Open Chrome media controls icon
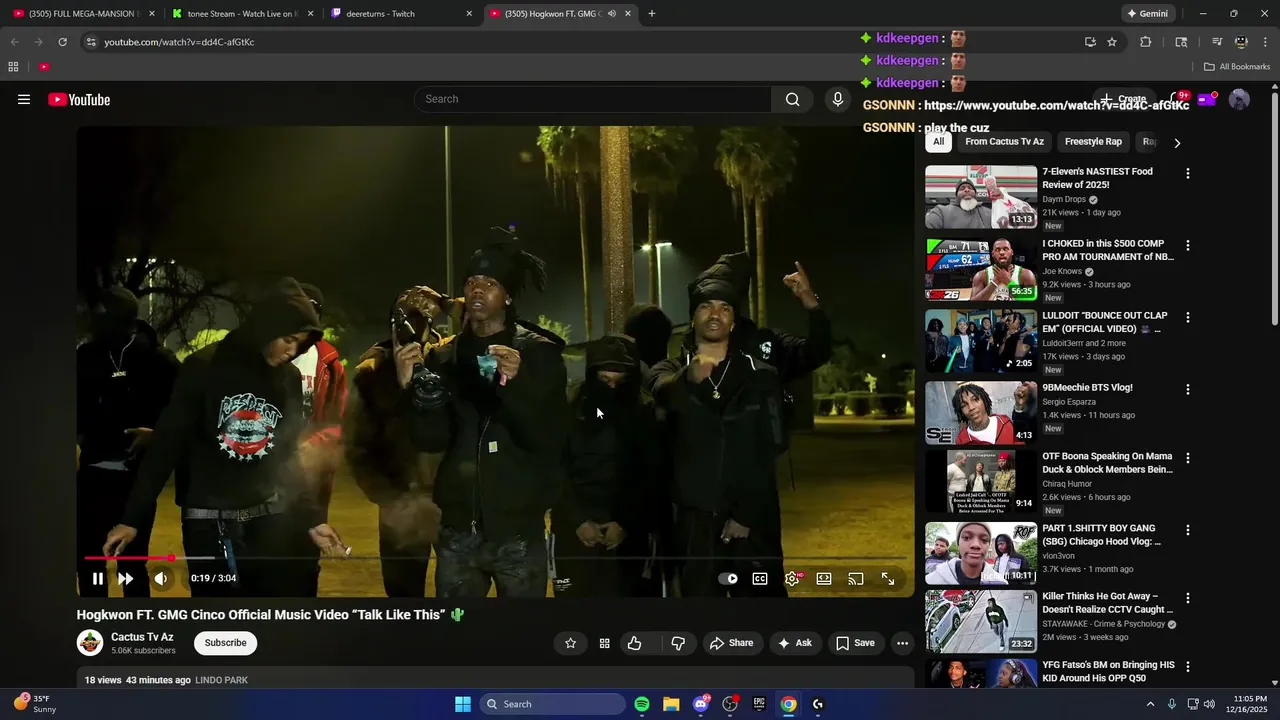Image resolution: width=1280 pixels, height=720 pixels. coord(1217,42)
